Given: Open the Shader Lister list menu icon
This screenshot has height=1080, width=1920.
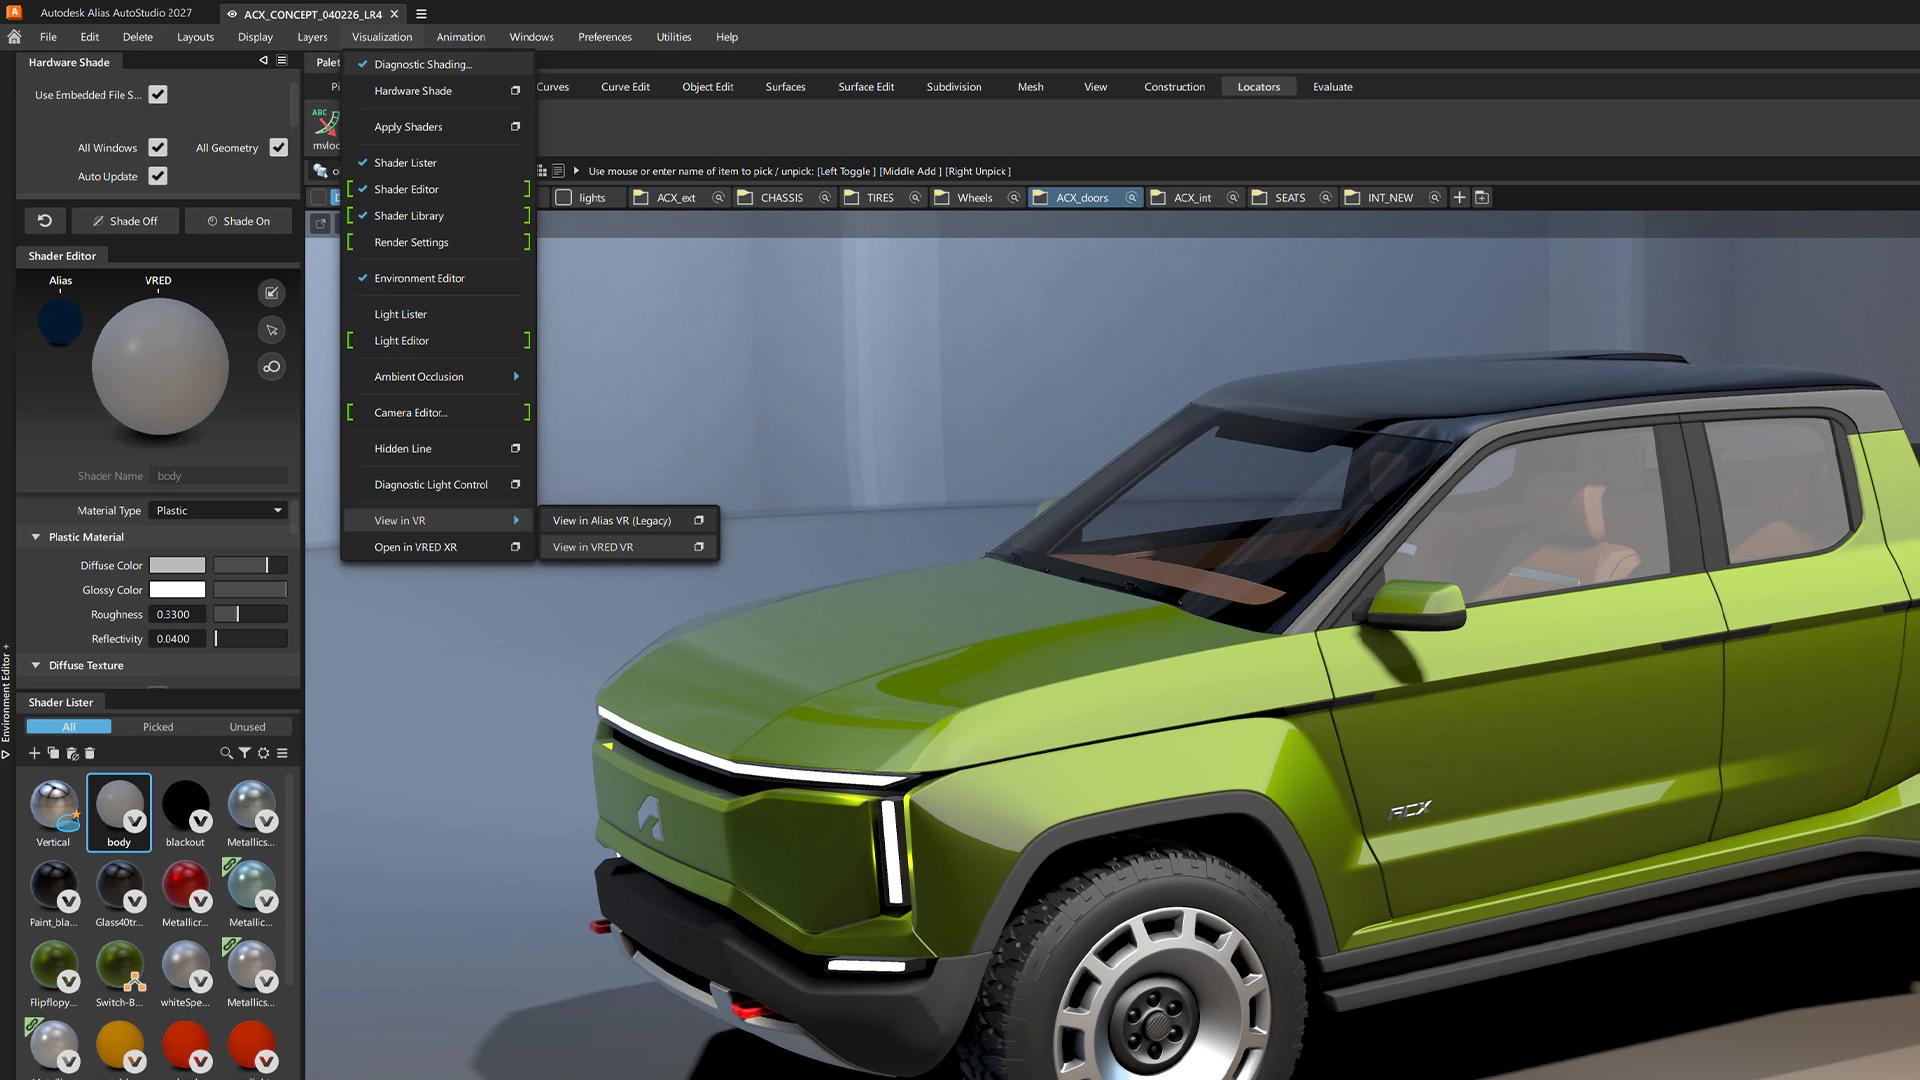Looking at the screenshot, I should point(282,753).
